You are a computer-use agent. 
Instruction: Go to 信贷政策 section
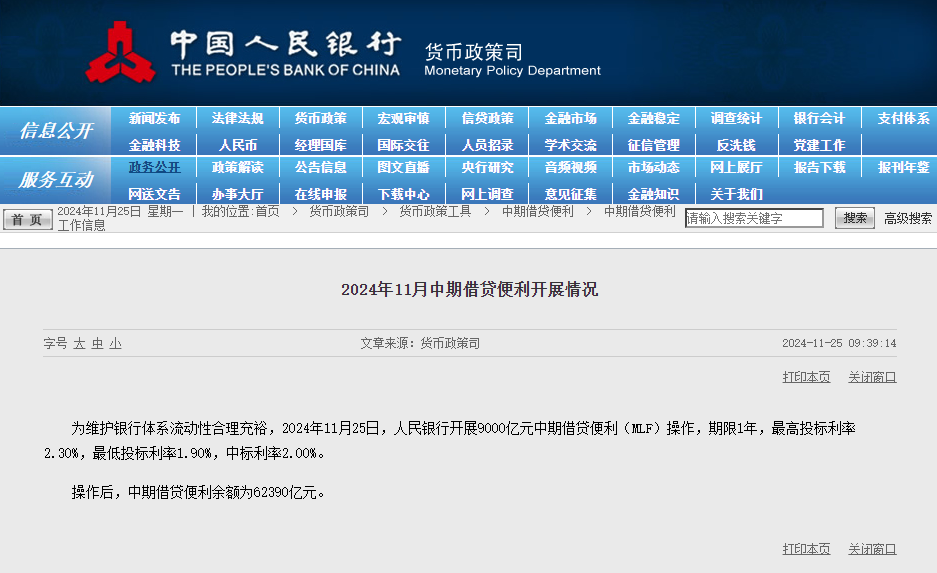pos(487,118)
